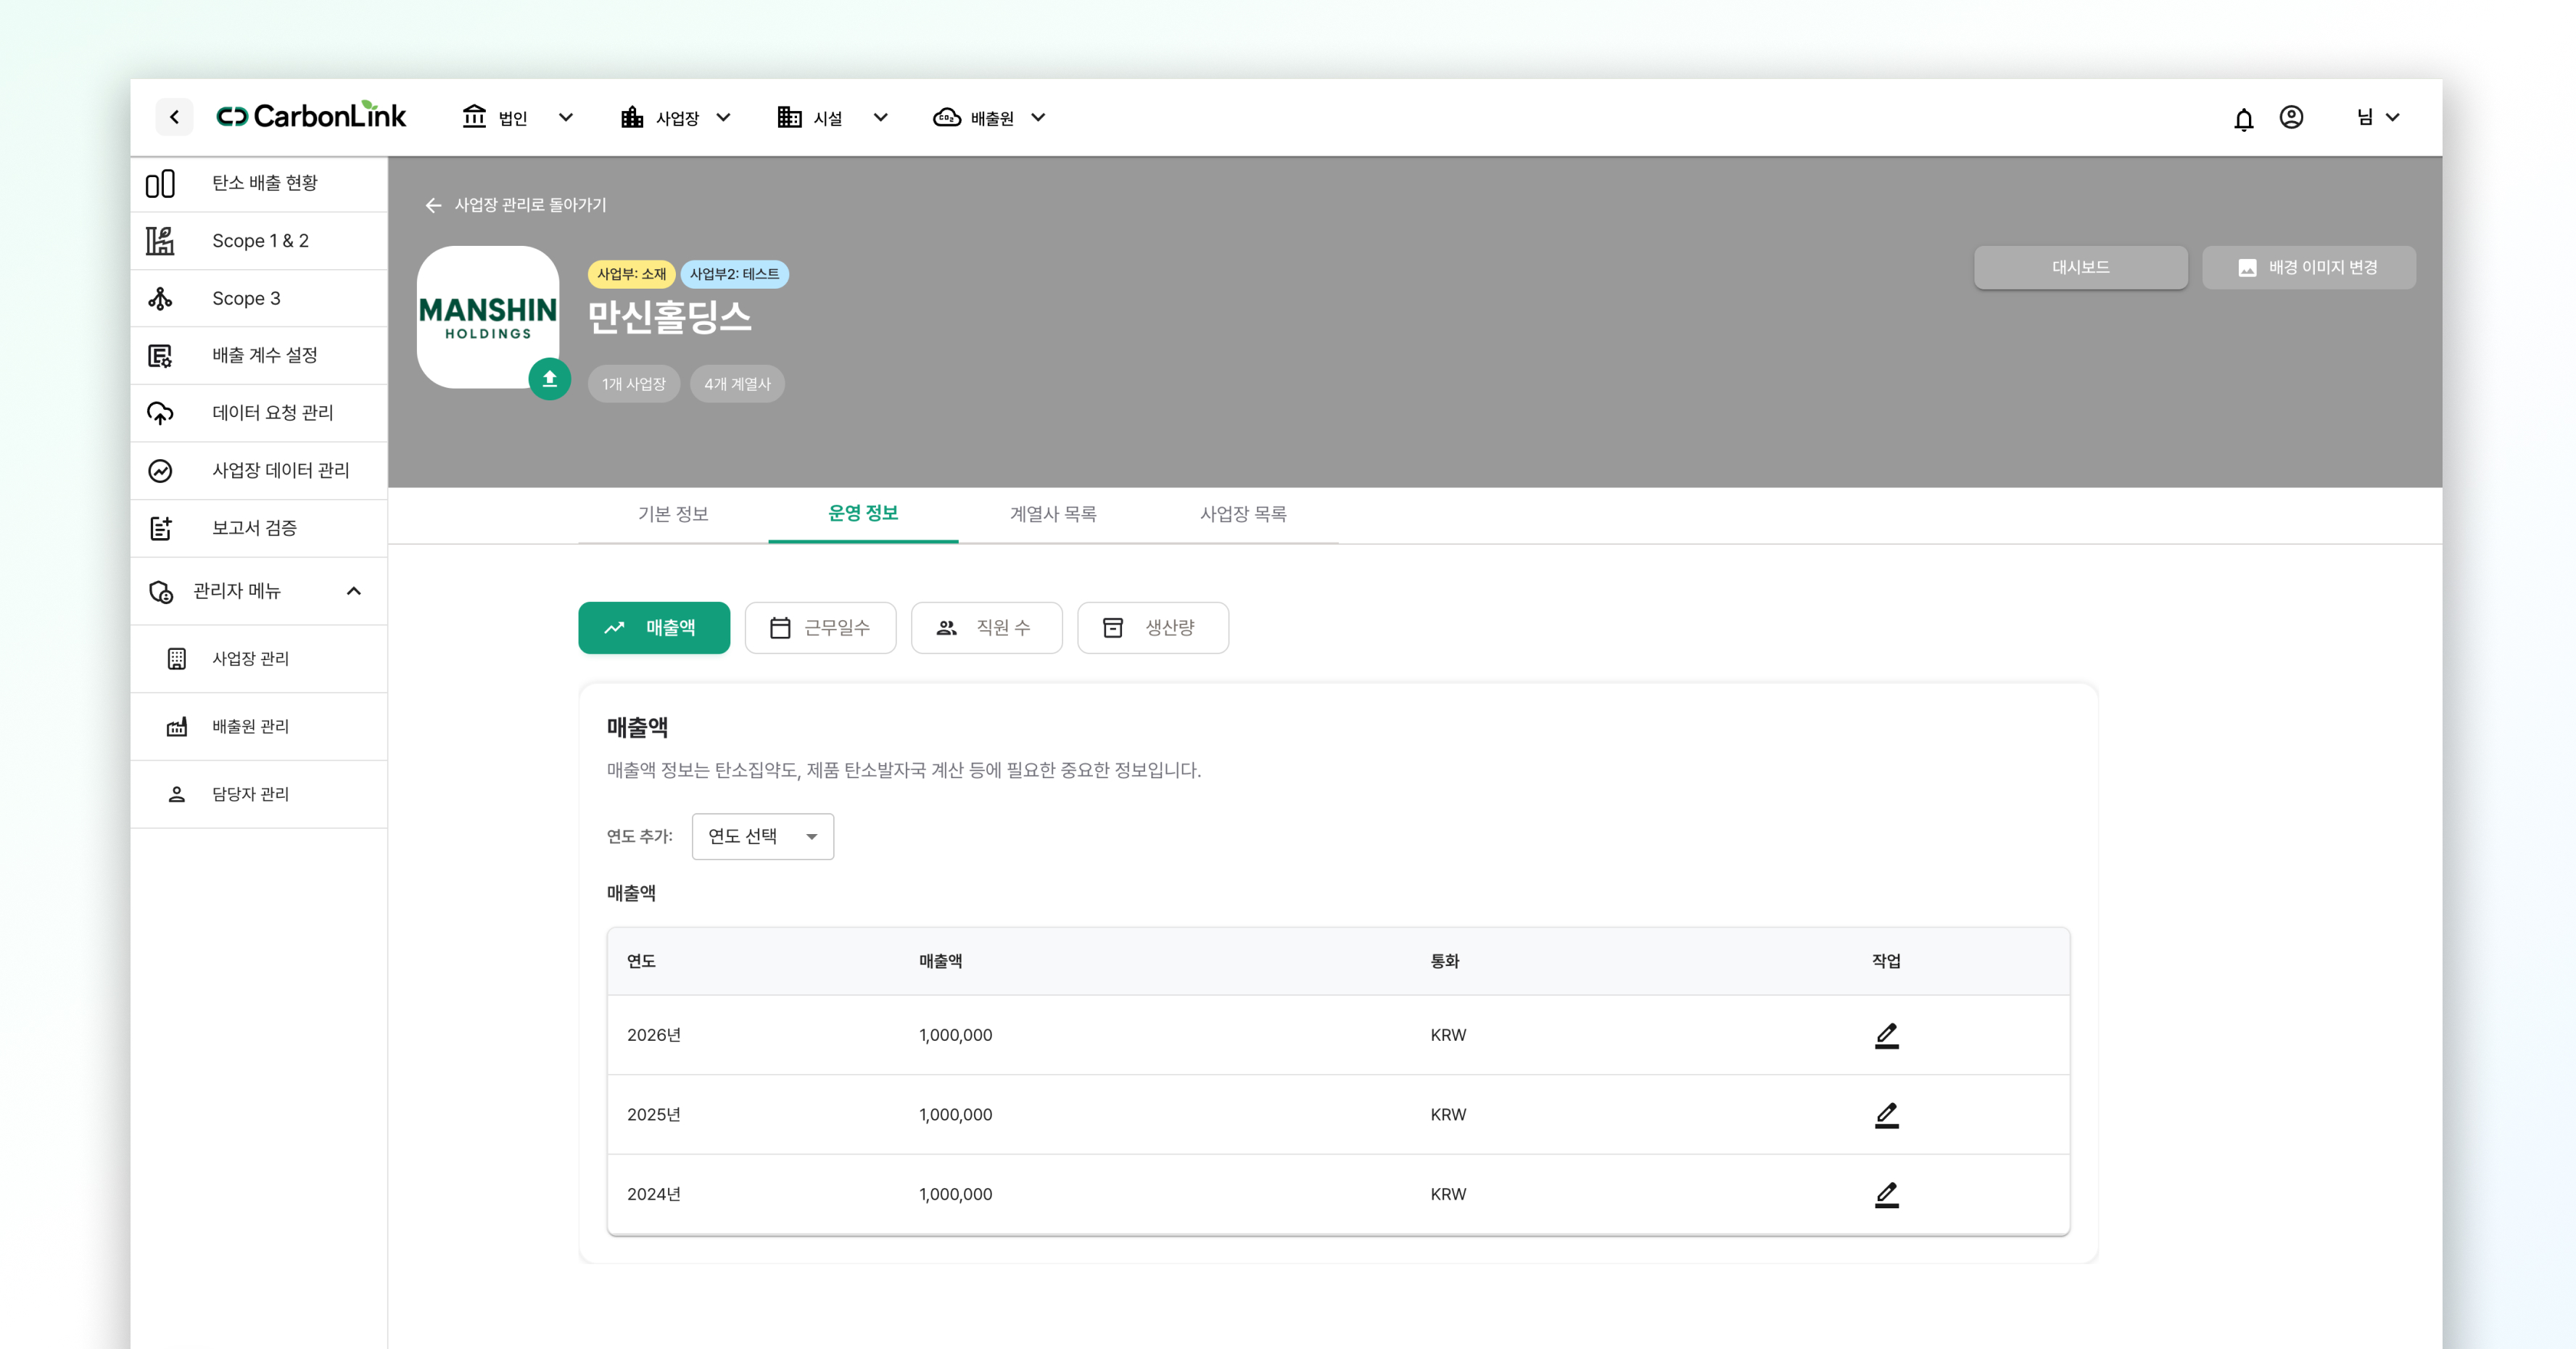Viewport: 2576px width, 1349px height.
Task: Collapse the 관리자 메뉴 section chevron
Action: pyautogui.click(x=353, y=591)
